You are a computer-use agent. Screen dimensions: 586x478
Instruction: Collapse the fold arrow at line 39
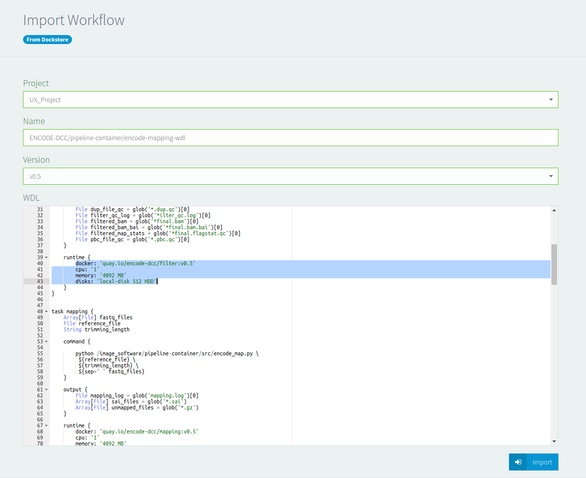[x=46, y=257]
